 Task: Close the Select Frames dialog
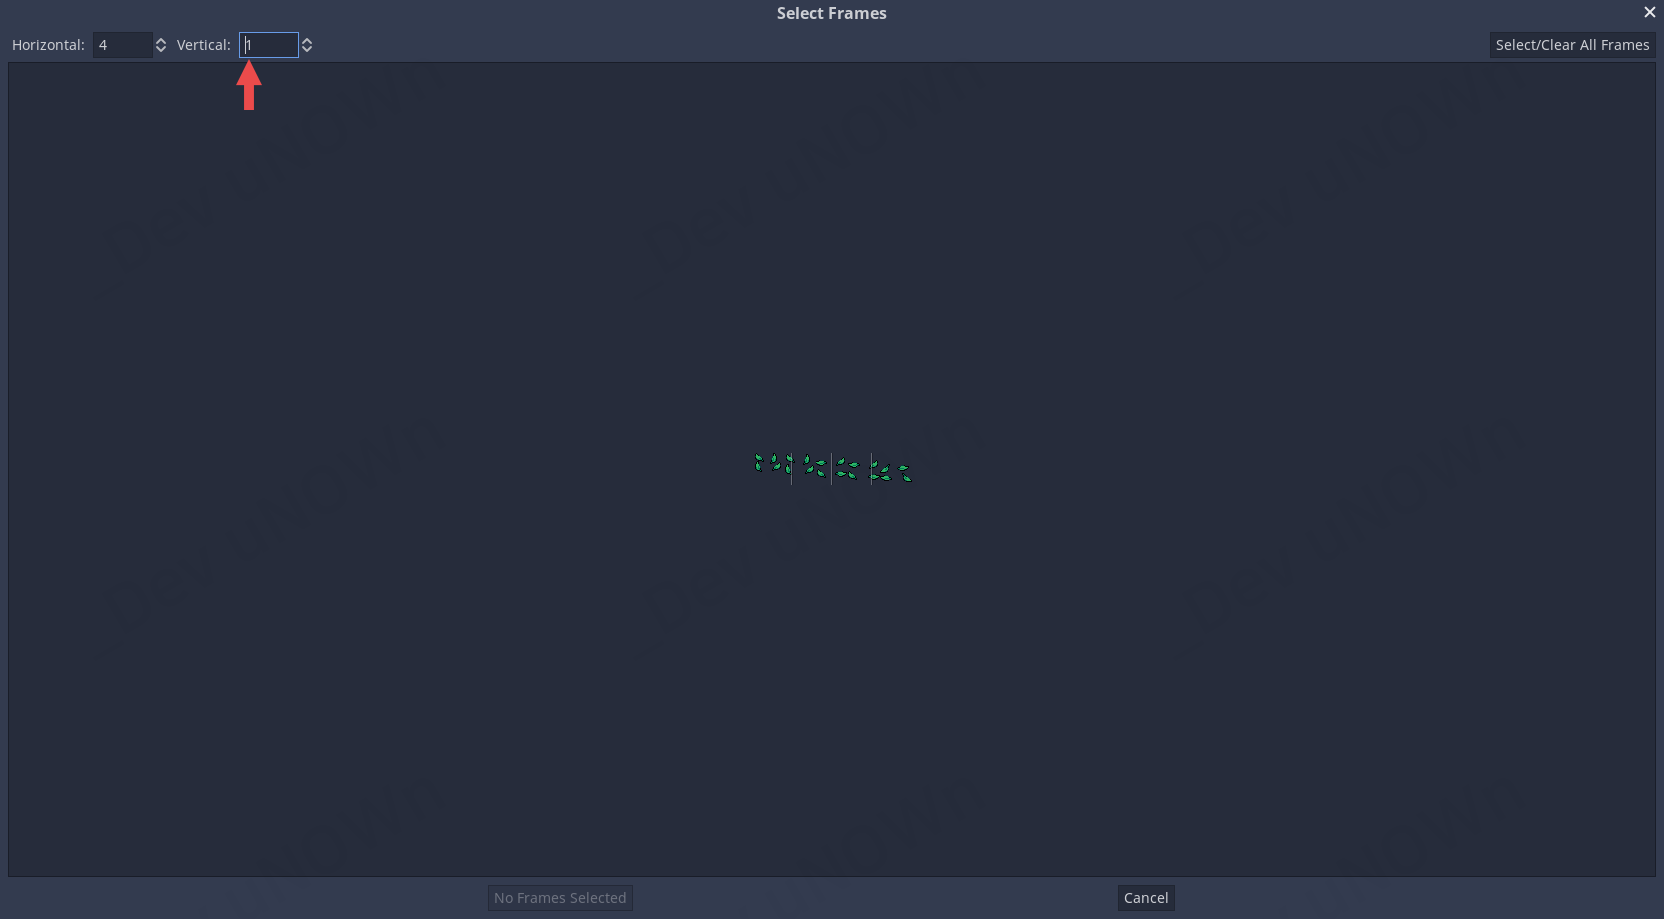click(1650, 12)
